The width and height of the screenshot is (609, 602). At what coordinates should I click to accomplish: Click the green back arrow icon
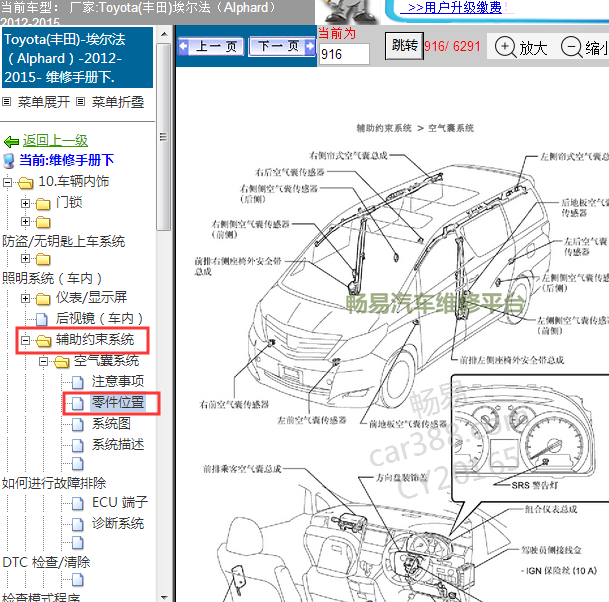pos(11,141)
